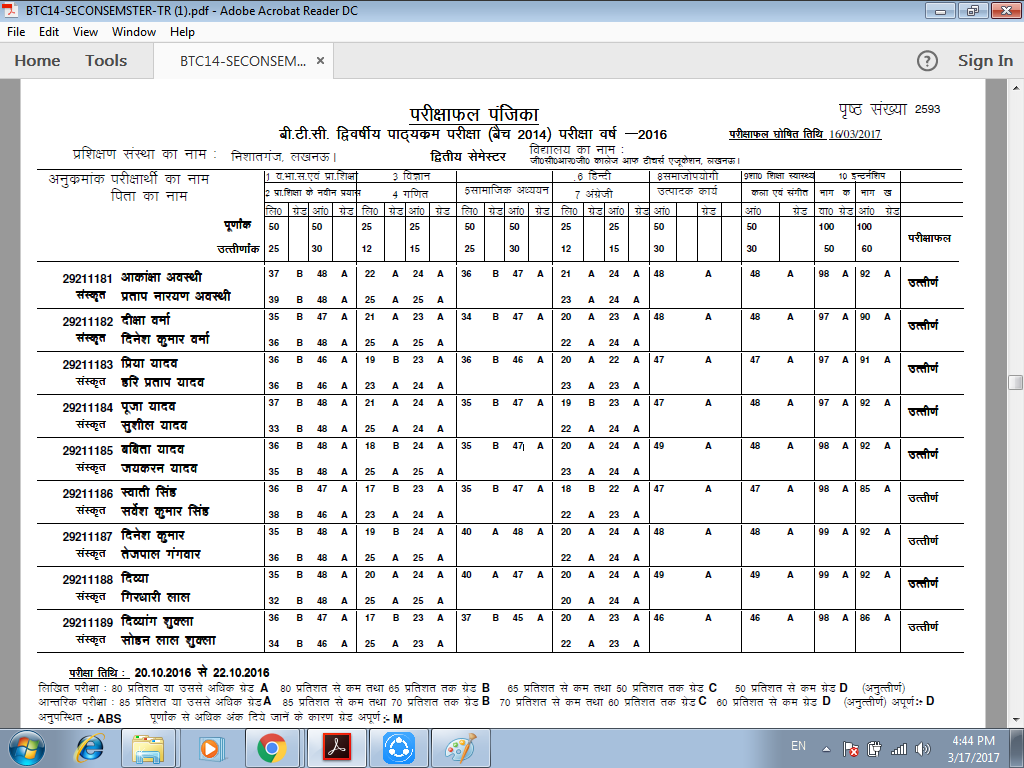Click the exam date 20.10.2016 से 22.10.2016
The width and height of the screenshot is (1024, 768).
click(202, 673)
